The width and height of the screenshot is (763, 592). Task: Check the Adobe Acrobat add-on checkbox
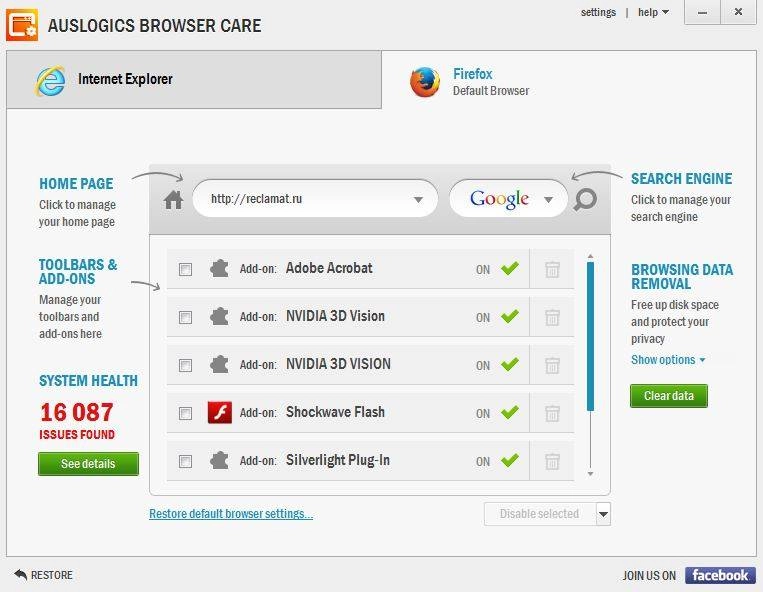185,269
